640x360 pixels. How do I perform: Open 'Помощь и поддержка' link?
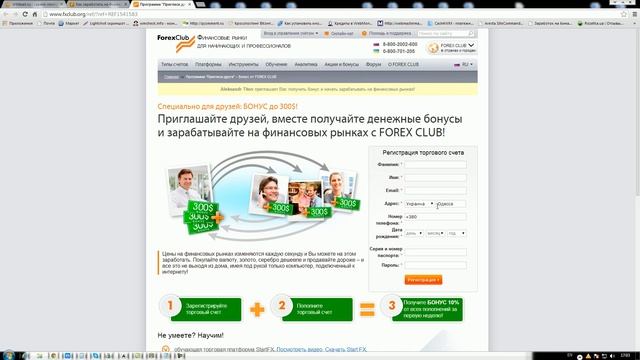pyautogui.click(x=386, y=33)
